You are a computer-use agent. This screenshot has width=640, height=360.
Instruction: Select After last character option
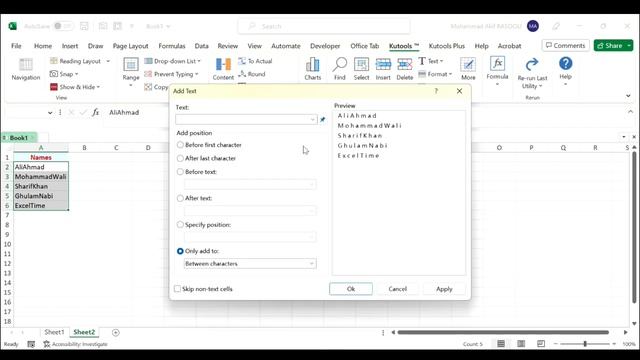(x=180, y=158)
